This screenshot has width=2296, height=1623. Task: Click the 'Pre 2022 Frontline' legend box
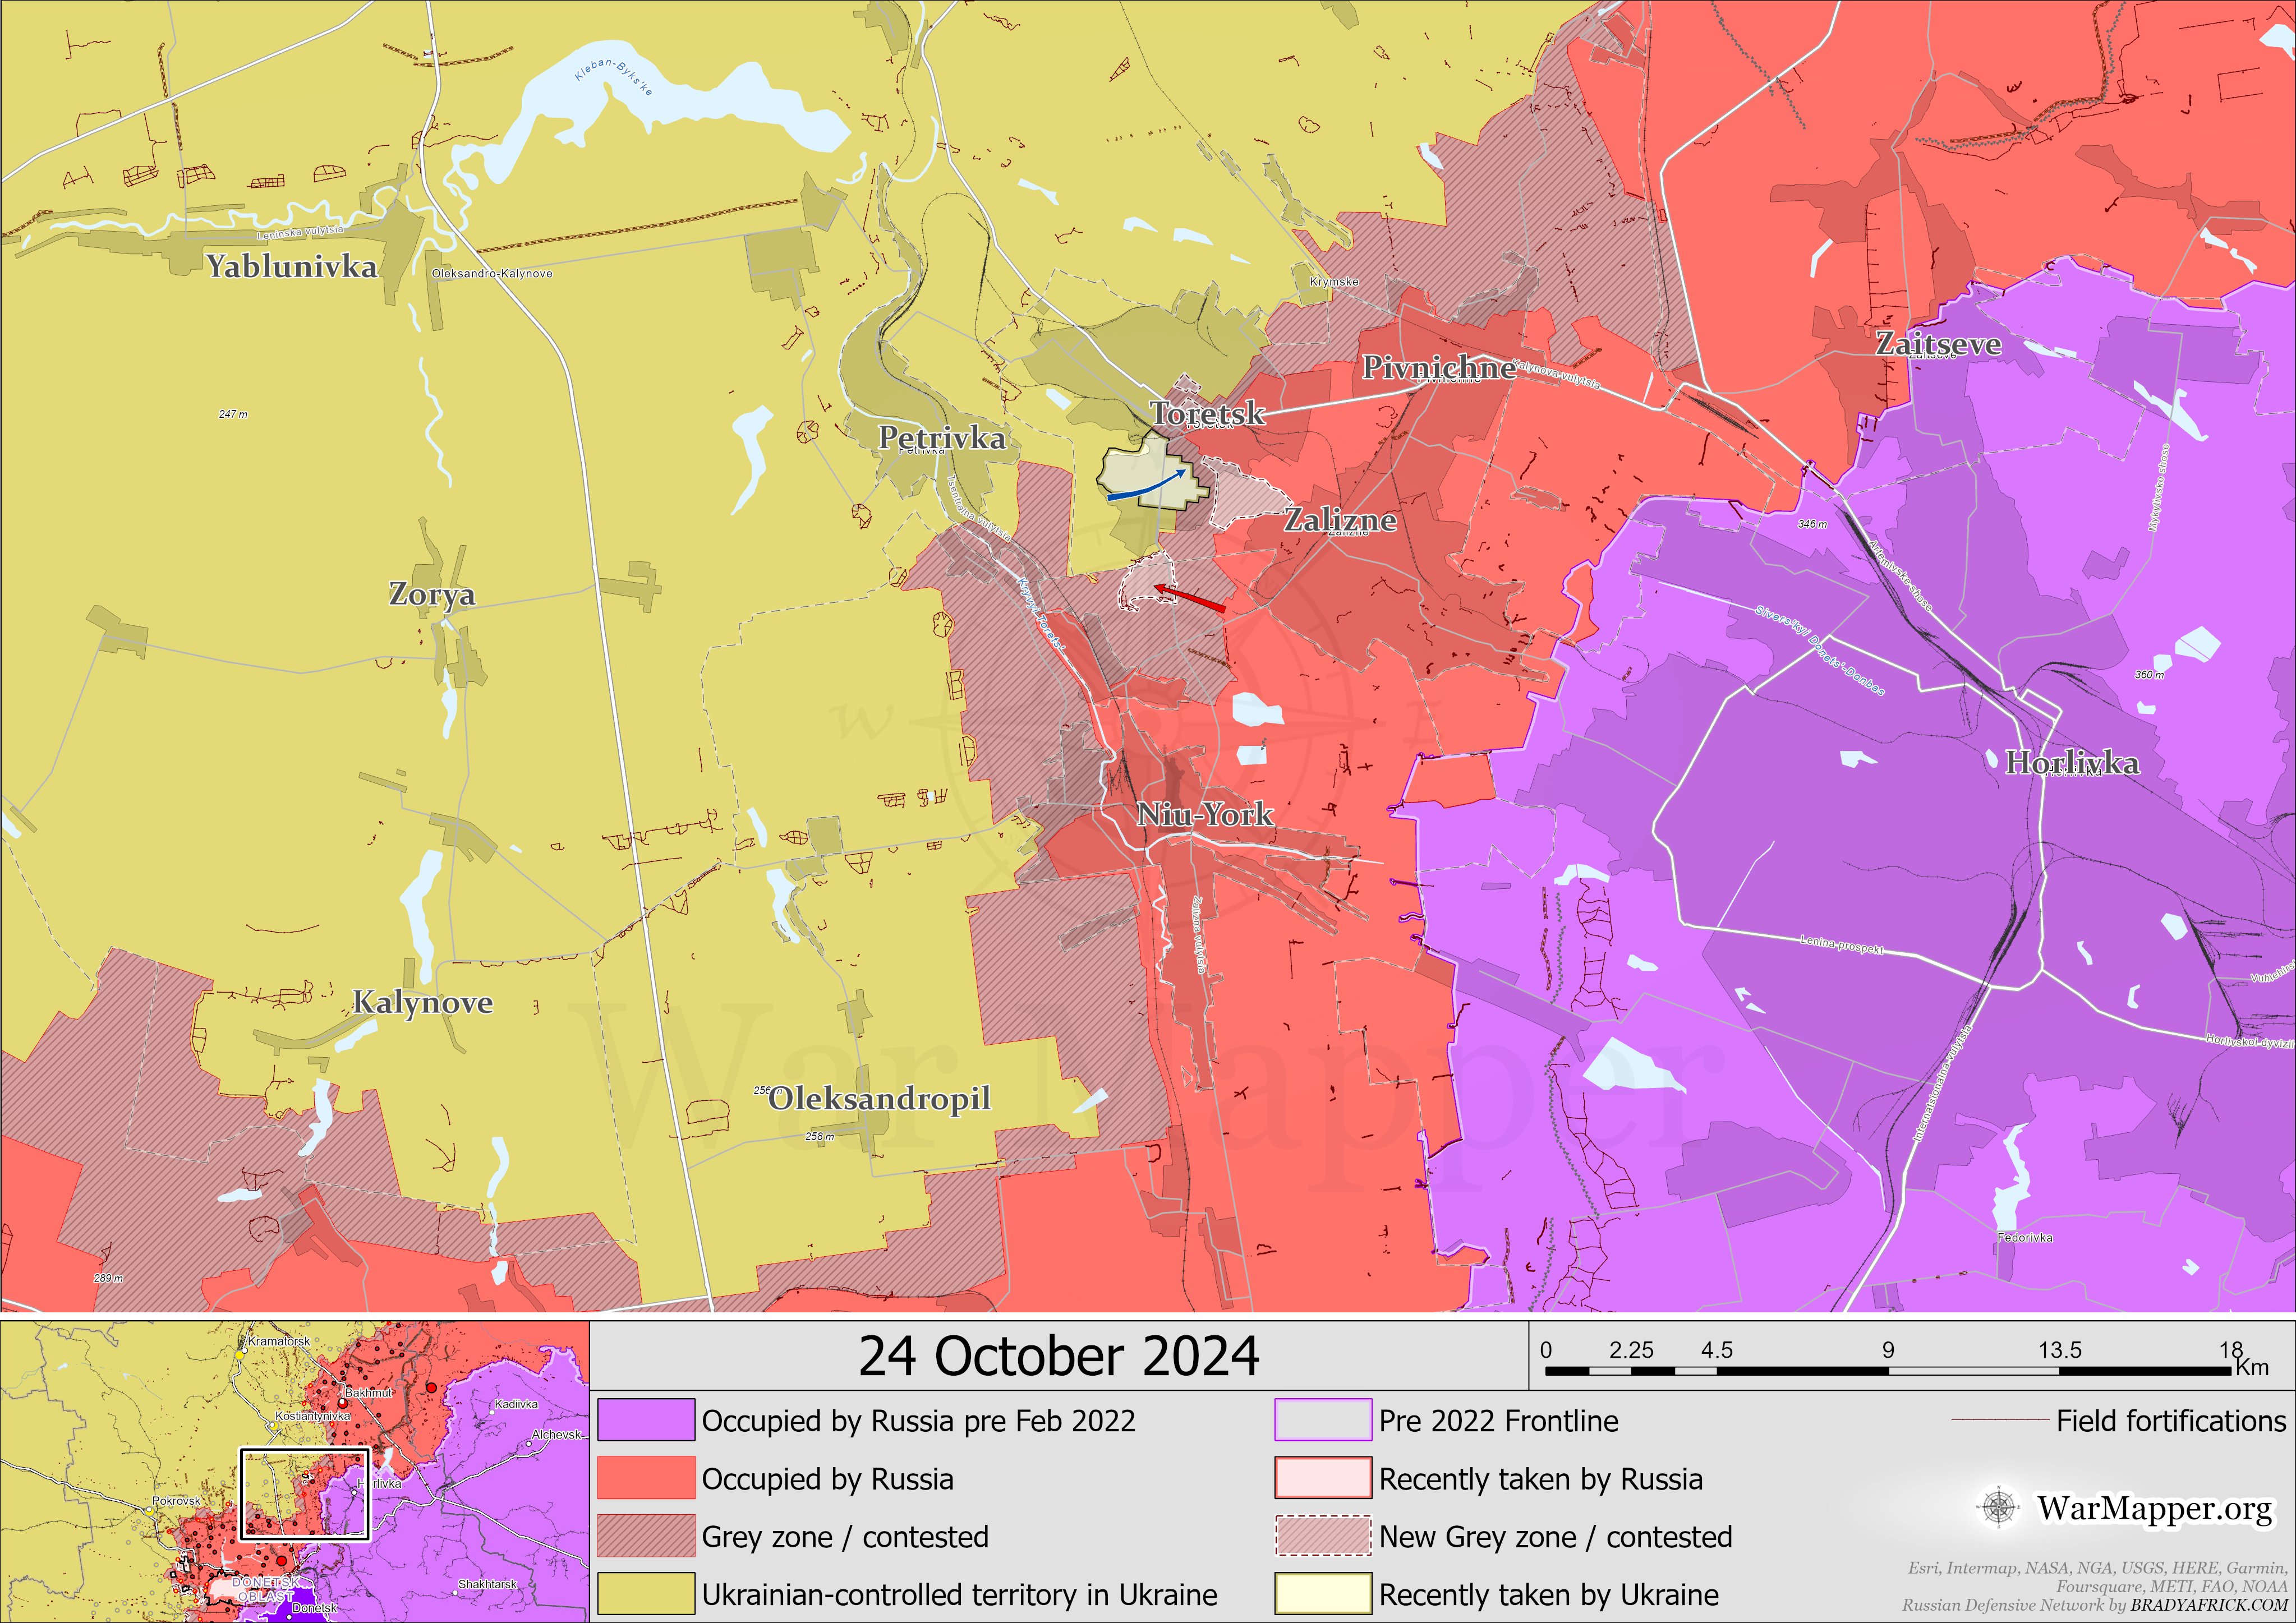[x=1322, y=1420]
